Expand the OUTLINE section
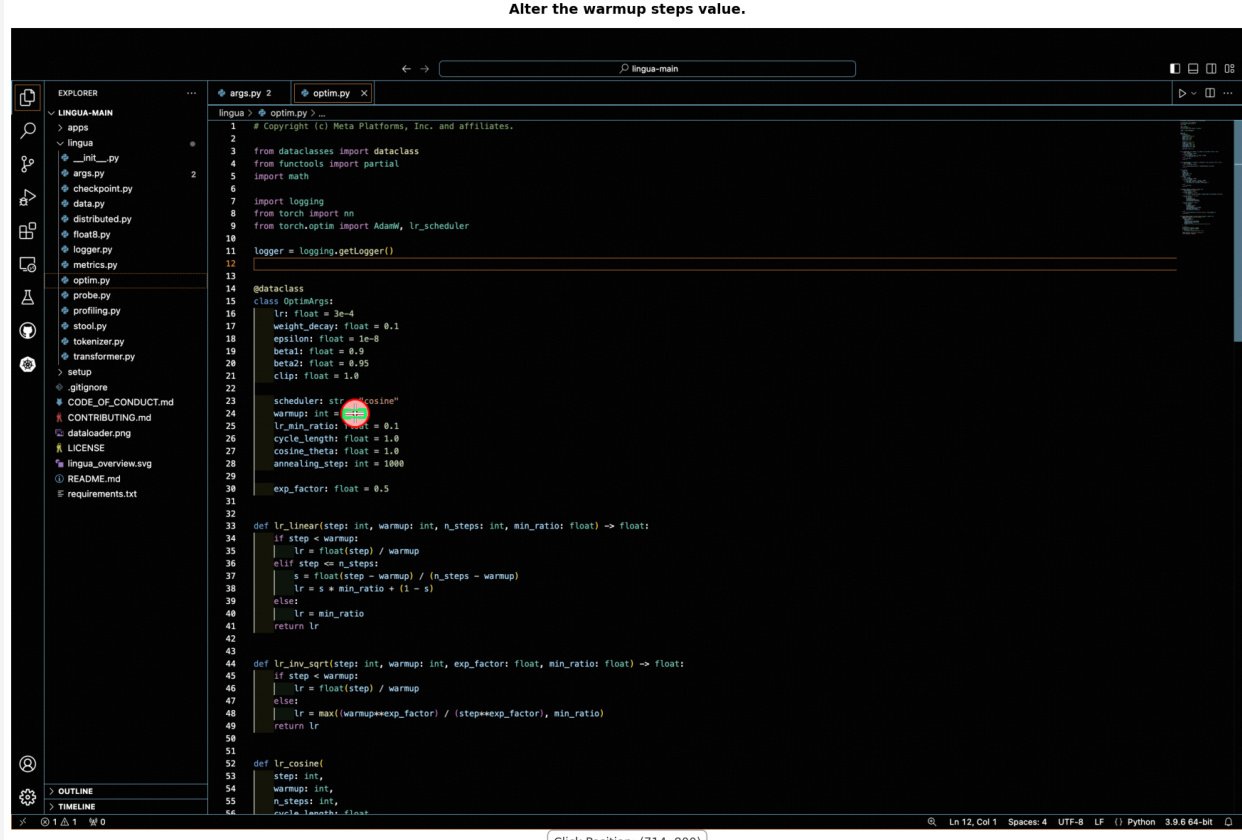1242x840 pixels. pyautogui.click(x=76, y=791)
